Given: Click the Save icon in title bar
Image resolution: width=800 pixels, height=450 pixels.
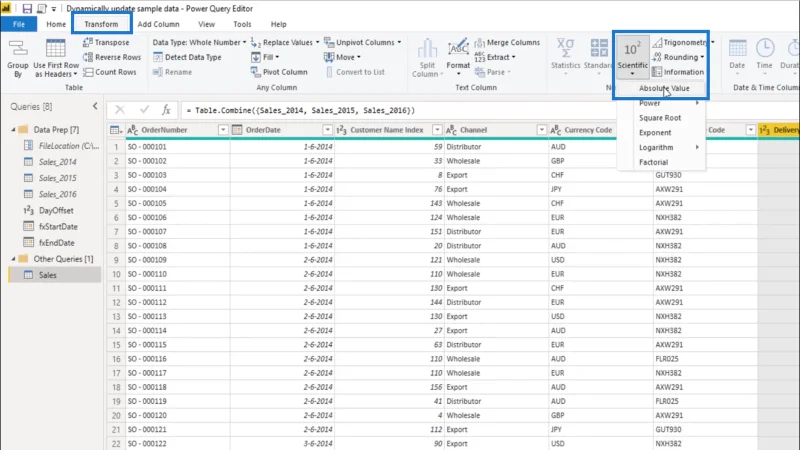Looking at the screenshot, I should (x=27, y=8).
